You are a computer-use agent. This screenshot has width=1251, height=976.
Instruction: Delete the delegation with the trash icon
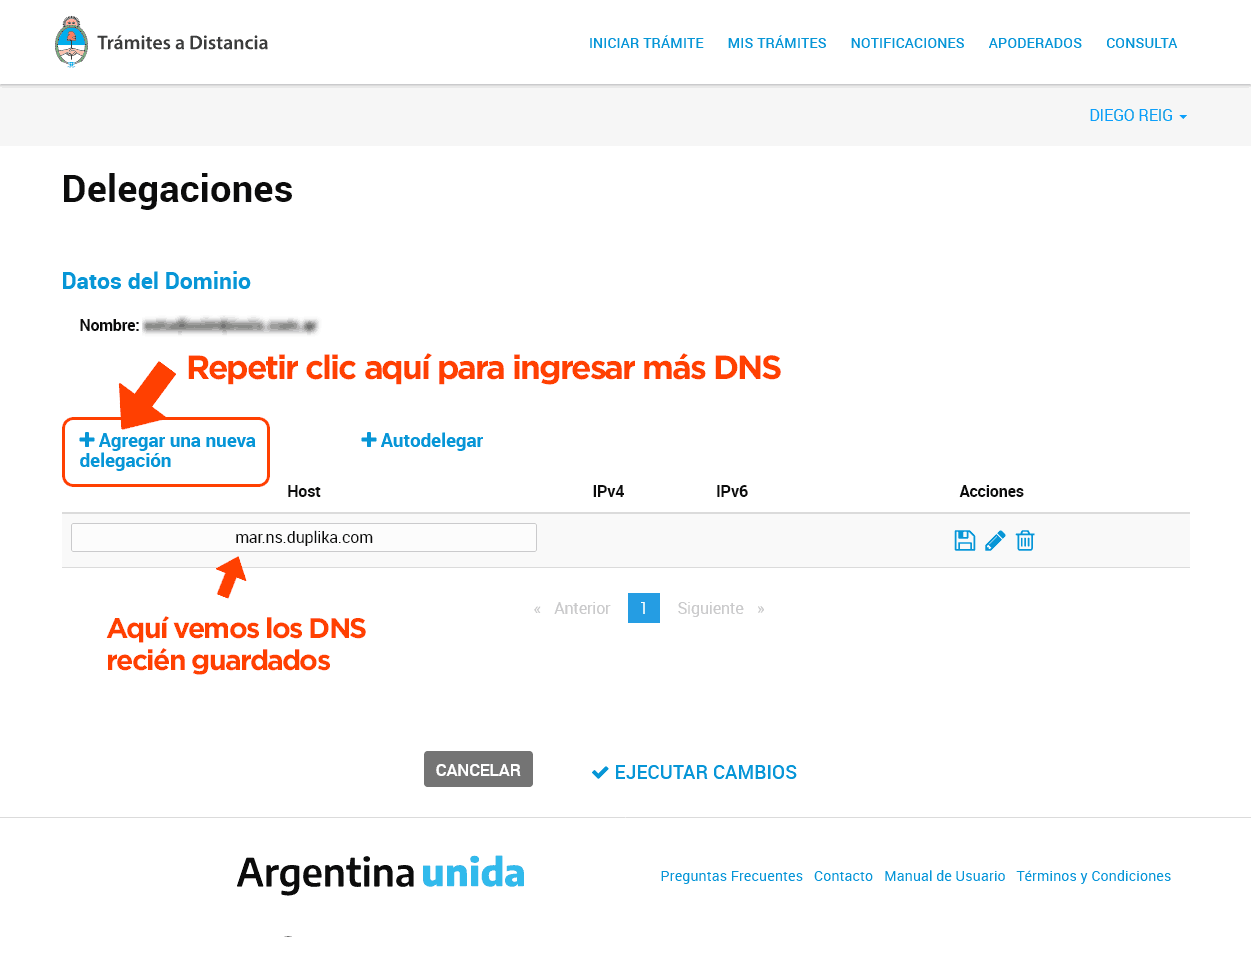pyautogui.click(x=1024, y=540)
